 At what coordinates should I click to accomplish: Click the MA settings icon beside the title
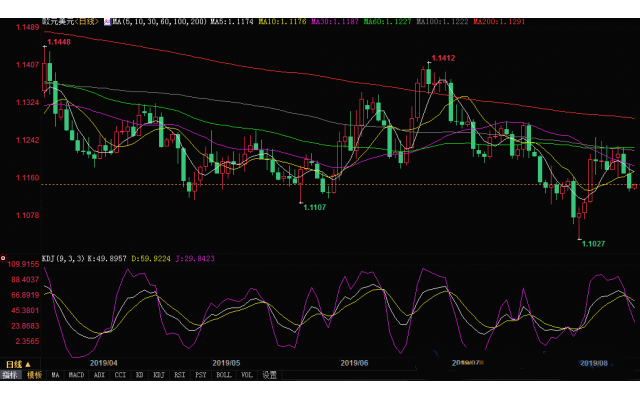pyautogui.click(x=107, y=20)
